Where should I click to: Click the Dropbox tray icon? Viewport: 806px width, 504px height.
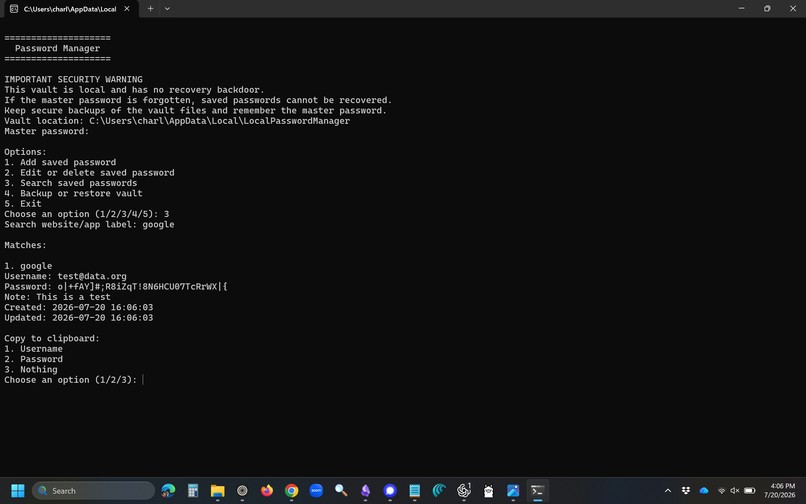pyautogui.click(x=686, y=491)
